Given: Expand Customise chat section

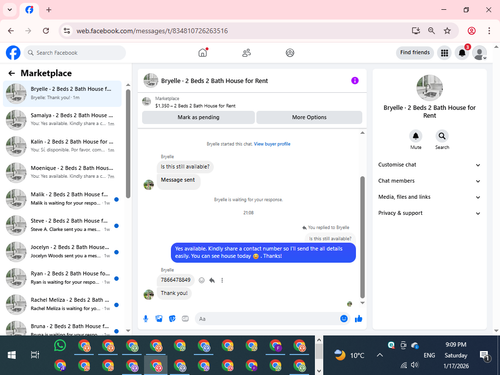Looking at the screenshot, I should [x=429, y=165].
